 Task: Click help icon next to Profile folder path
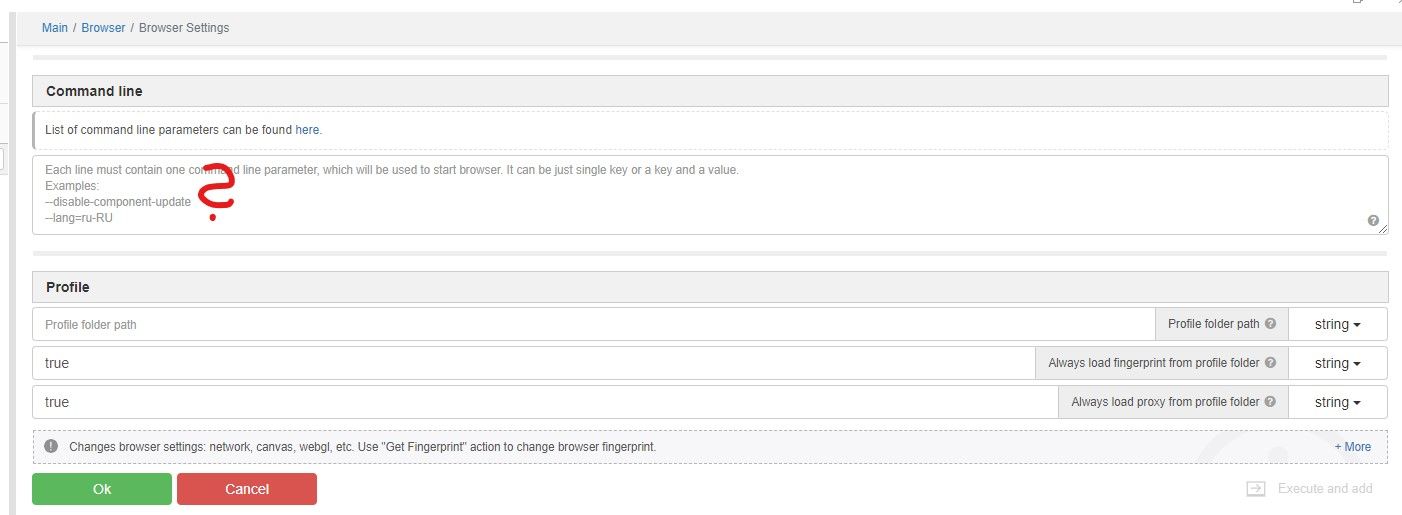click(1270, 324)
